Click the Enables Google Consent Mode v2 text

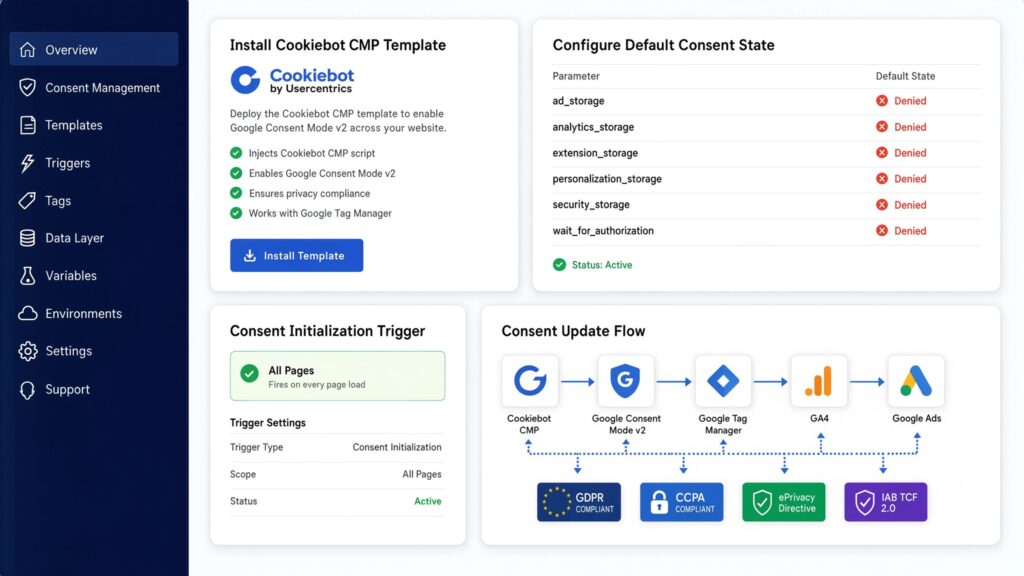pyautogui.click(x=322, y=173)
